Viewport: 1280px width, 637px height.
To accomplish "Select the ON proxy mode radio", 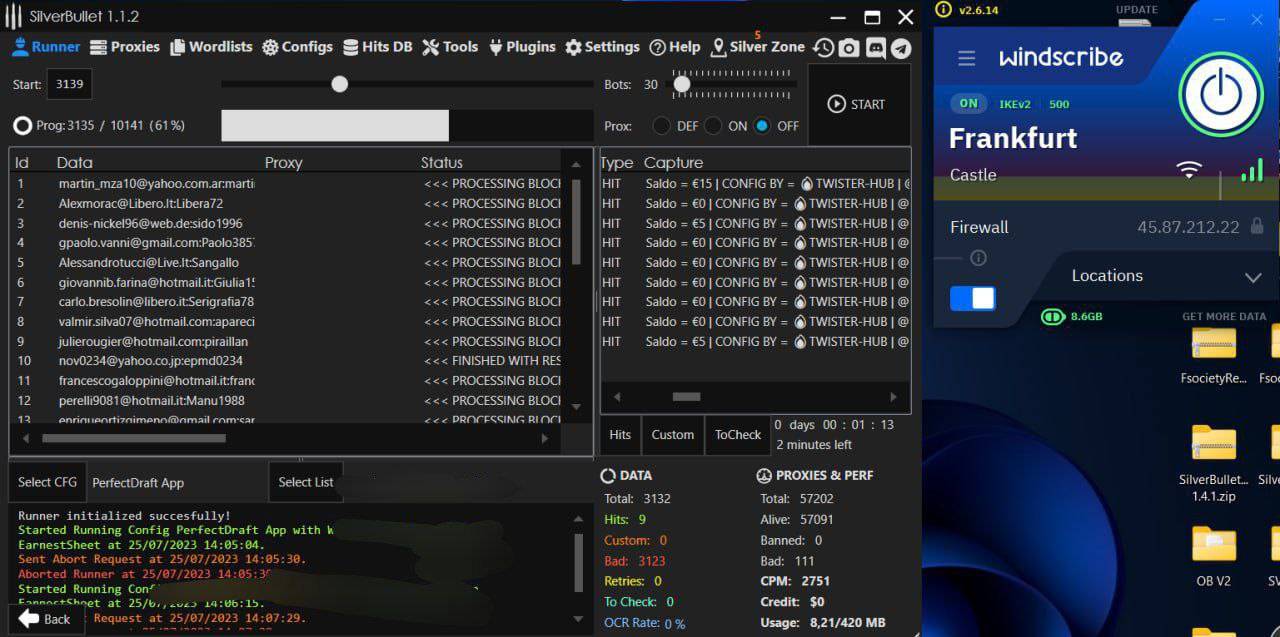I will point(713,126).
